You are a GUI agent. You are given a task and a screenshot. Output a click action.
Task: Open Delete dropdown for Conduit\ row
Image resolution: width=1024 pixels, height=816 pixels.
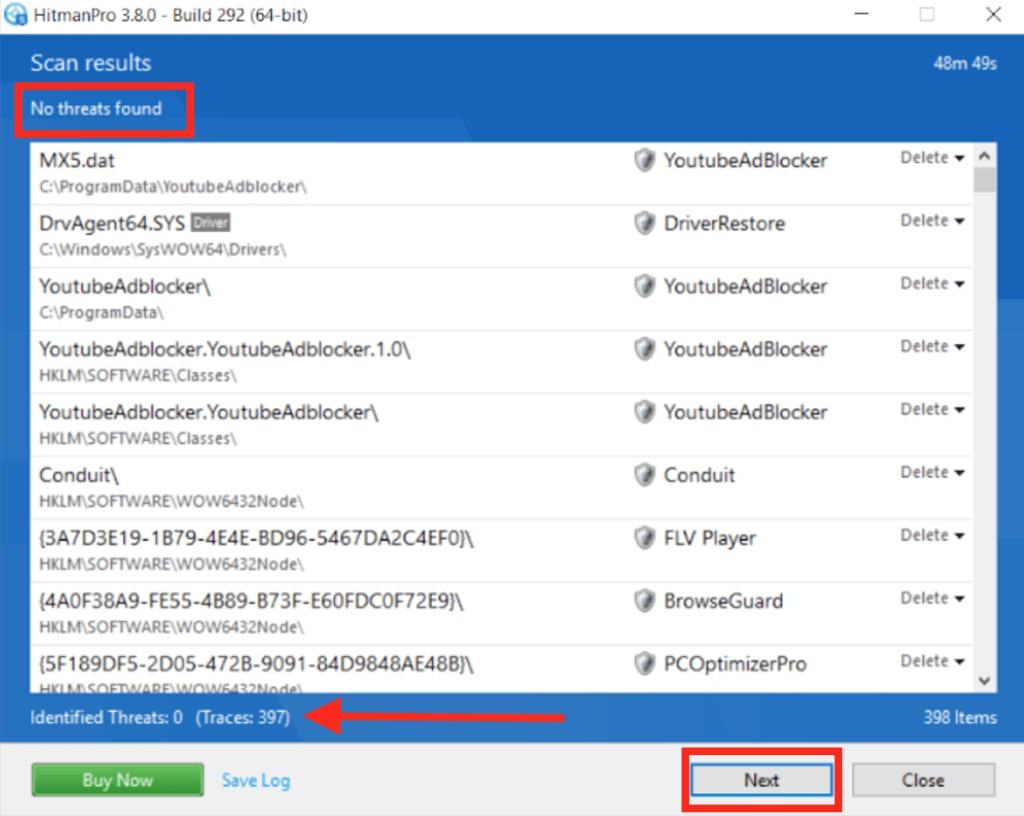point(932,473)
